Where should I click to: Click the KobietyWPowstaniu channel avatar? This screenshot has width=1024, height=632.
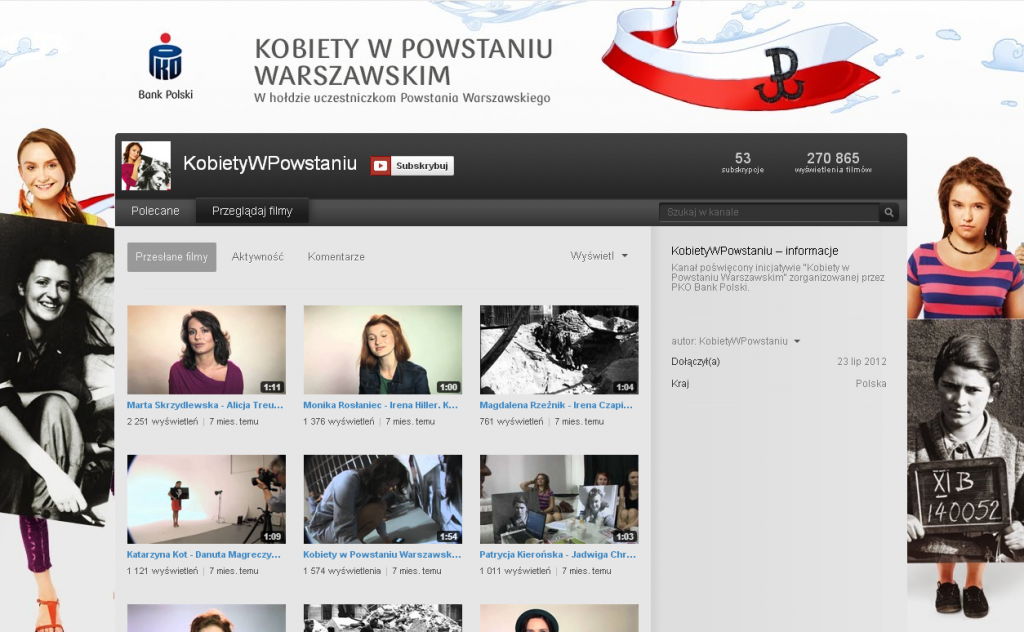[x=146, y=166]
